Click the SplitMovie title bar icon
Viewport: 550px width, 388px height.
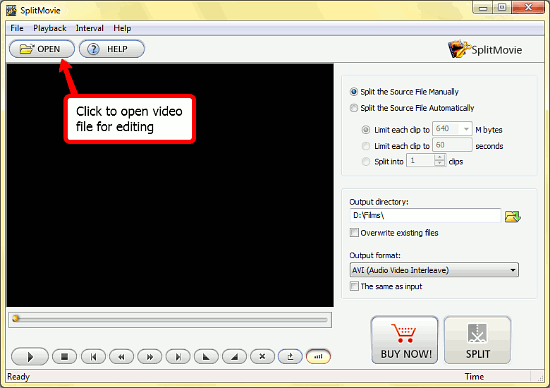tap(12, 10)
